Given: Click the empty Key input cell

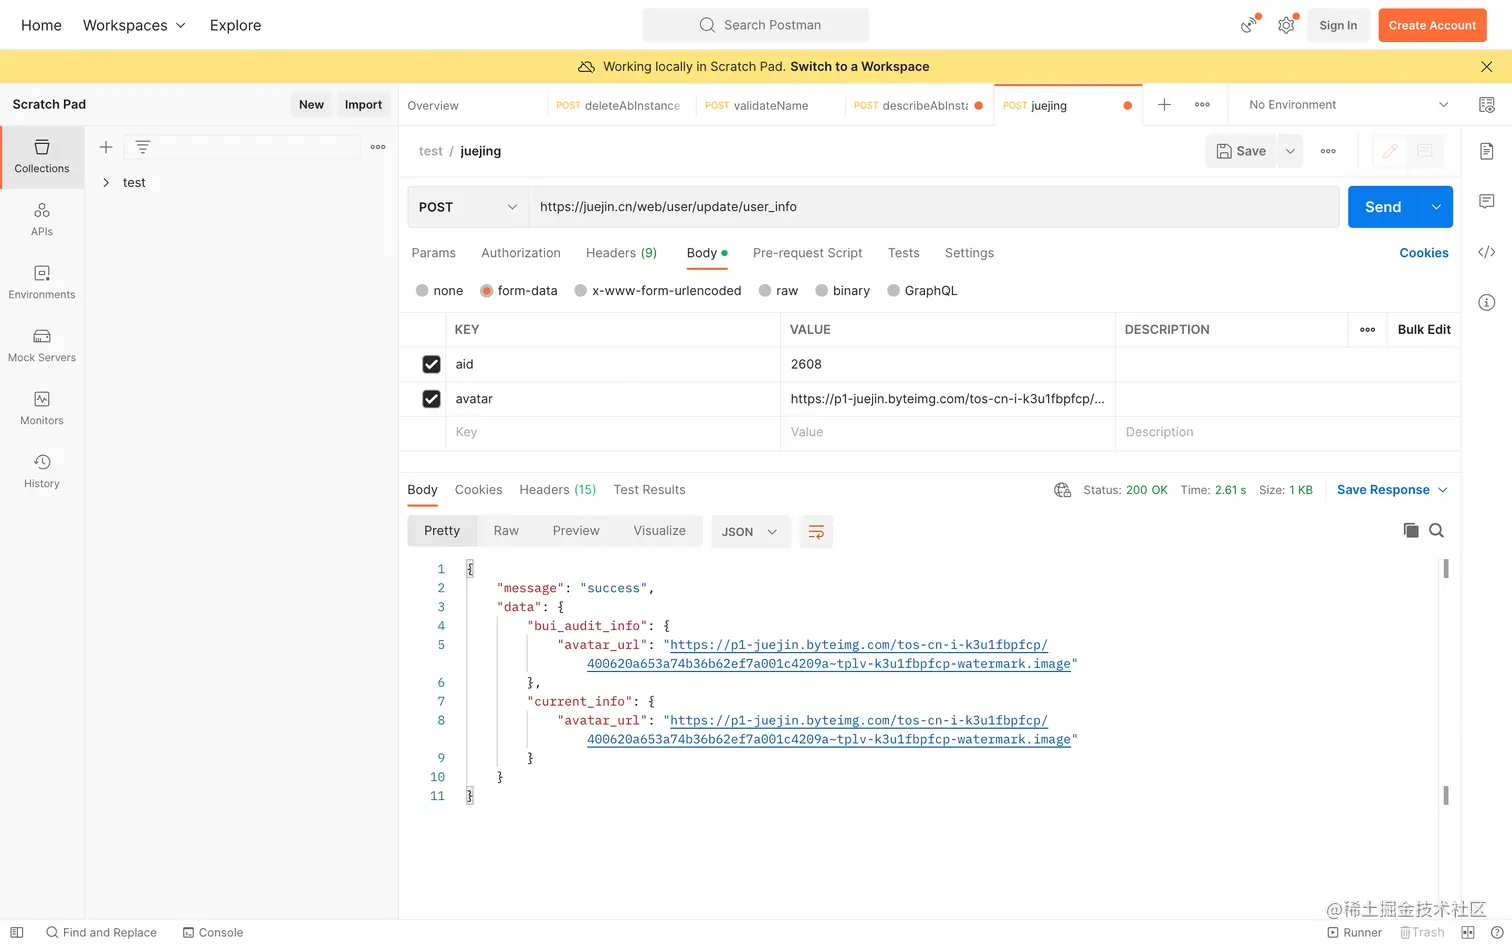Looking at the screenshot, I should 613,432.
